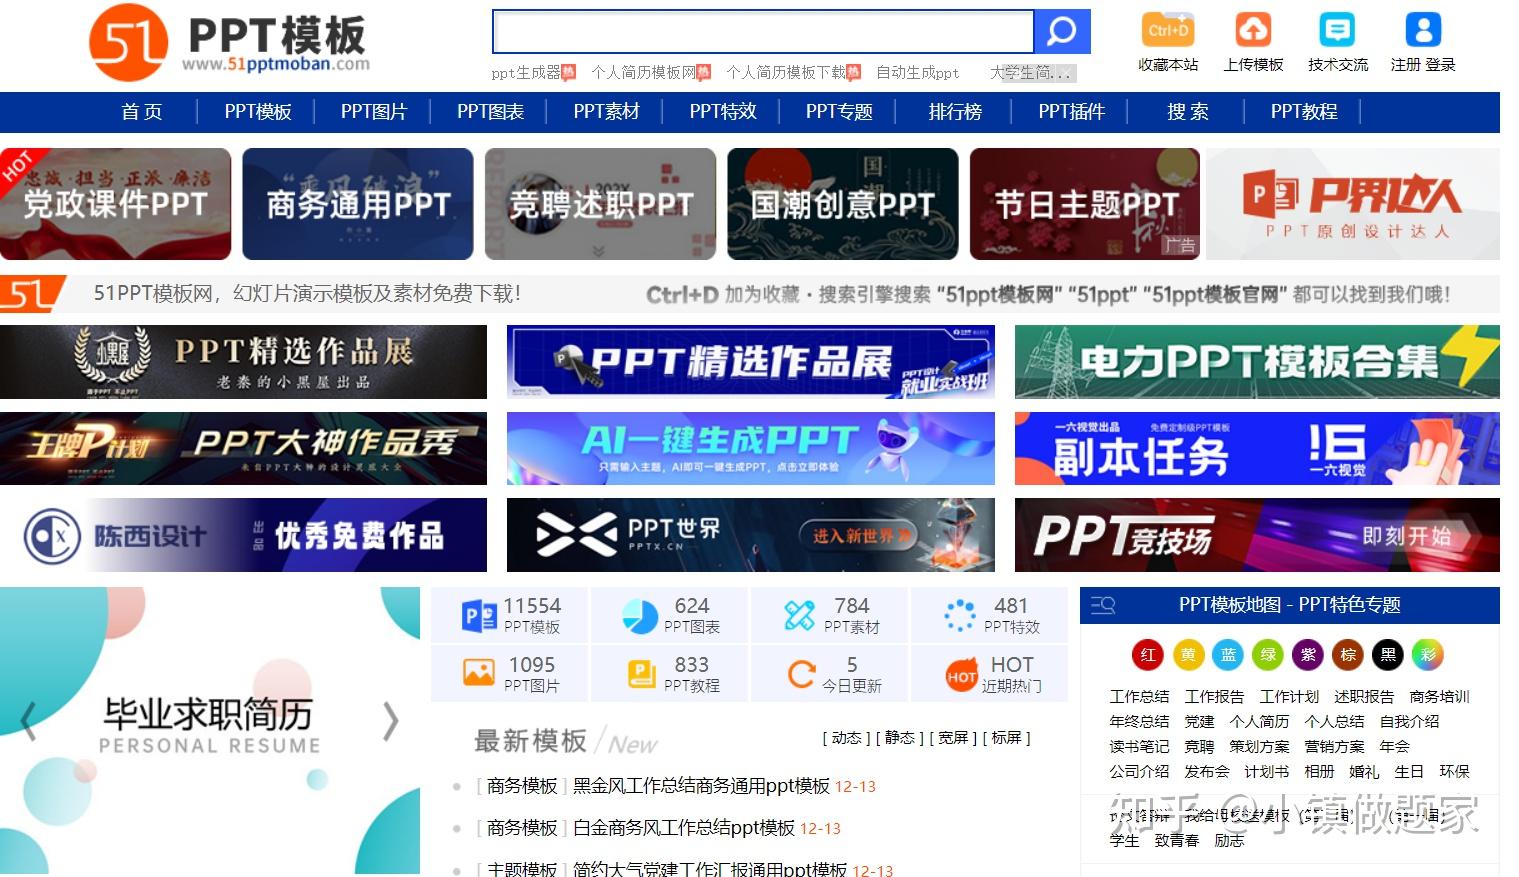Select the red (红) color circle
The image size is (1519, 877).
click(1147, 655)
